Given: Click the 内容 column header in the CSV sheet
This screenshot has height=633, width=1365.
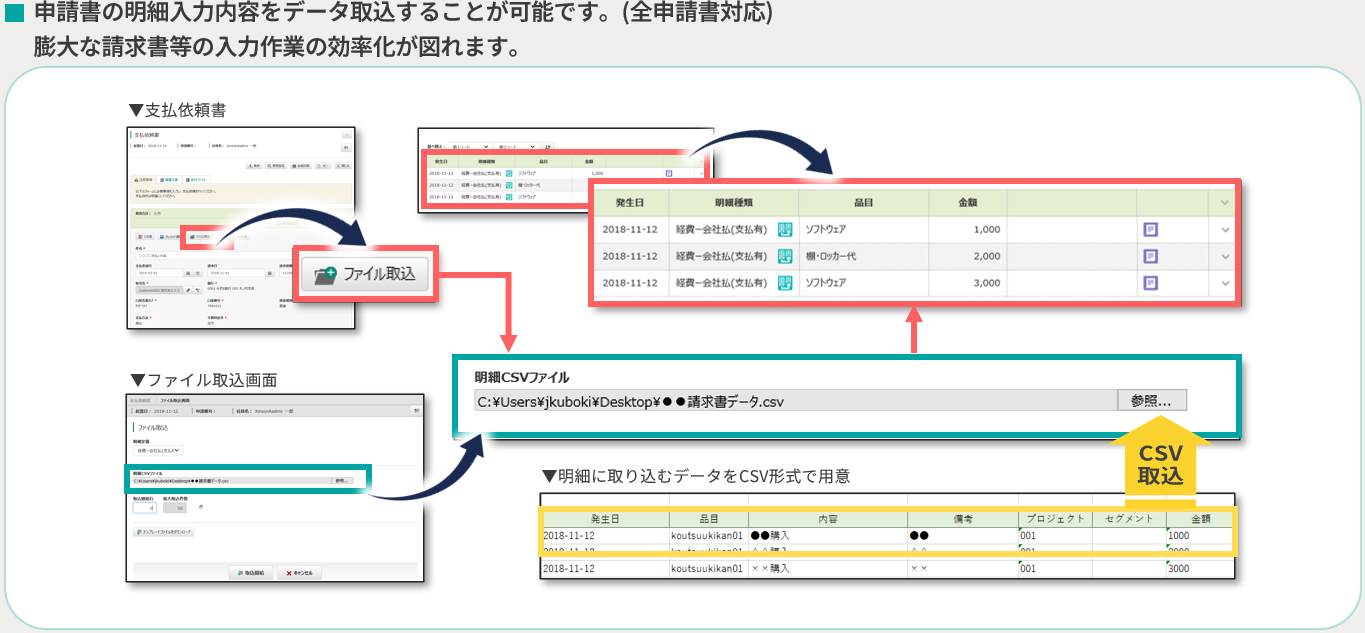Looking at the screenshot, I should (828, 519).
